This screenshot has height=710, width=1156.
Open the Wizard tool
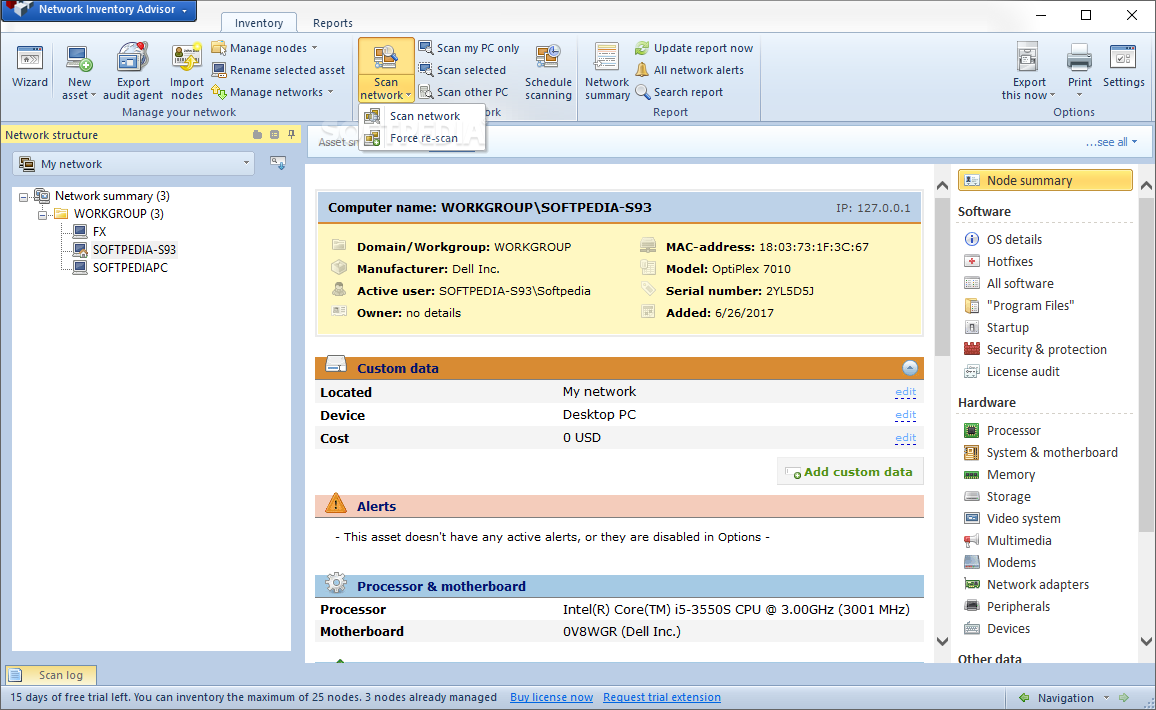(29, 67)
